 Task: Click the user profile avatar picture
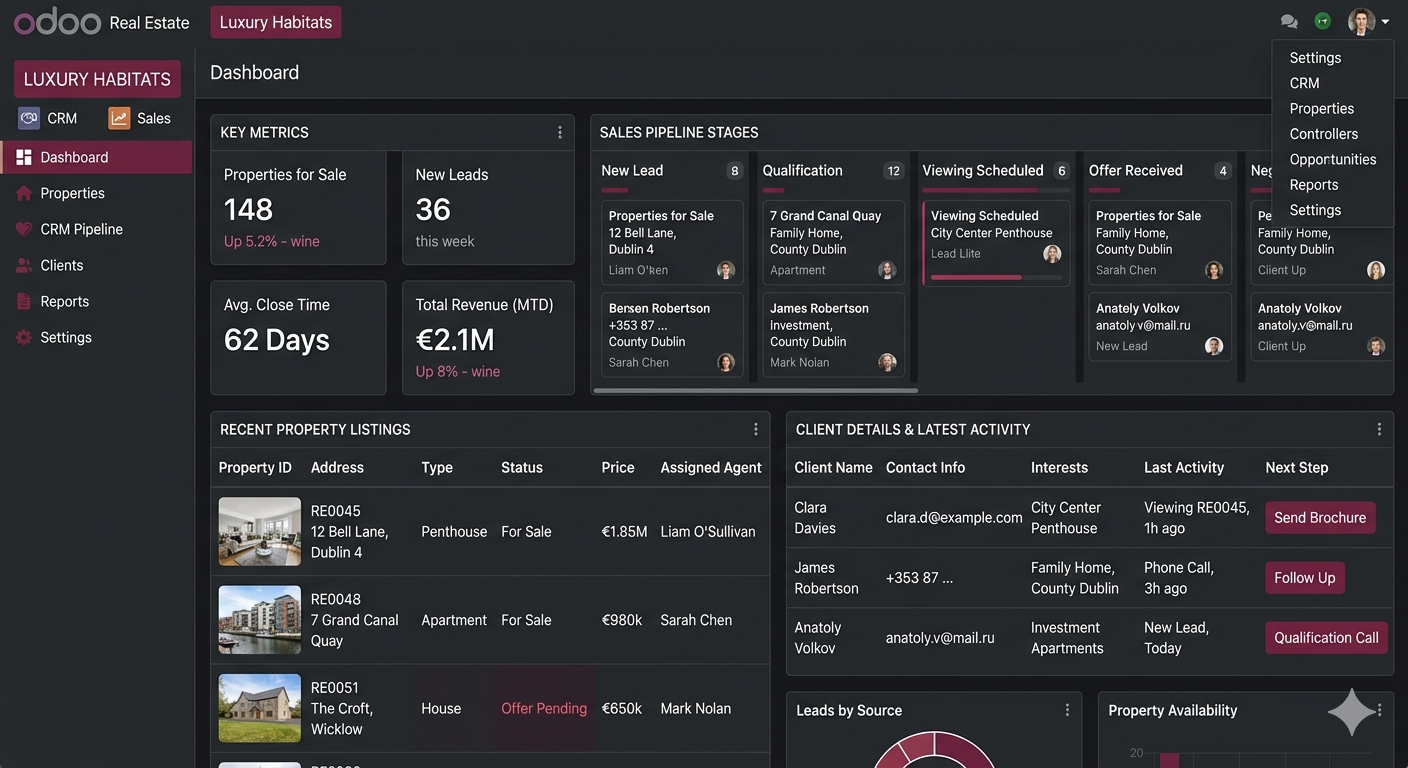(1360, 20)
